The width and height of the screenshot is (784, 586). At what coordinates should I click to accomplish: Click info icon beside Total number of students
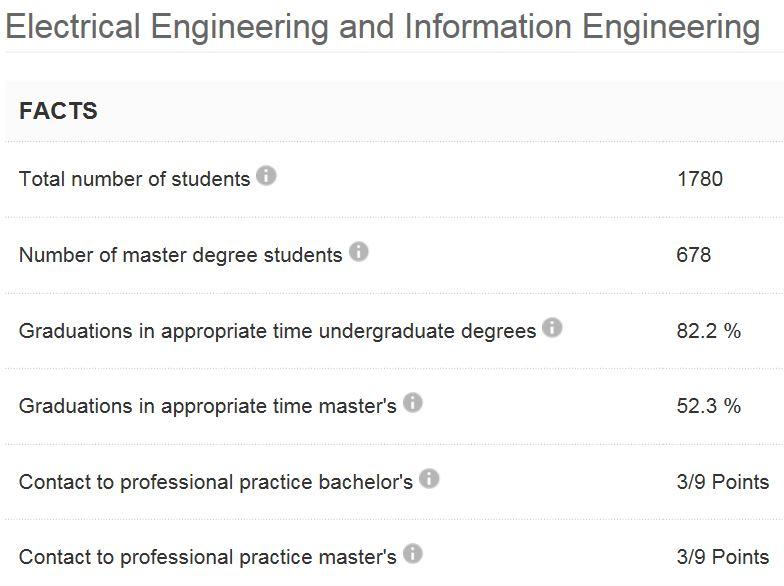tap(266, 176)
